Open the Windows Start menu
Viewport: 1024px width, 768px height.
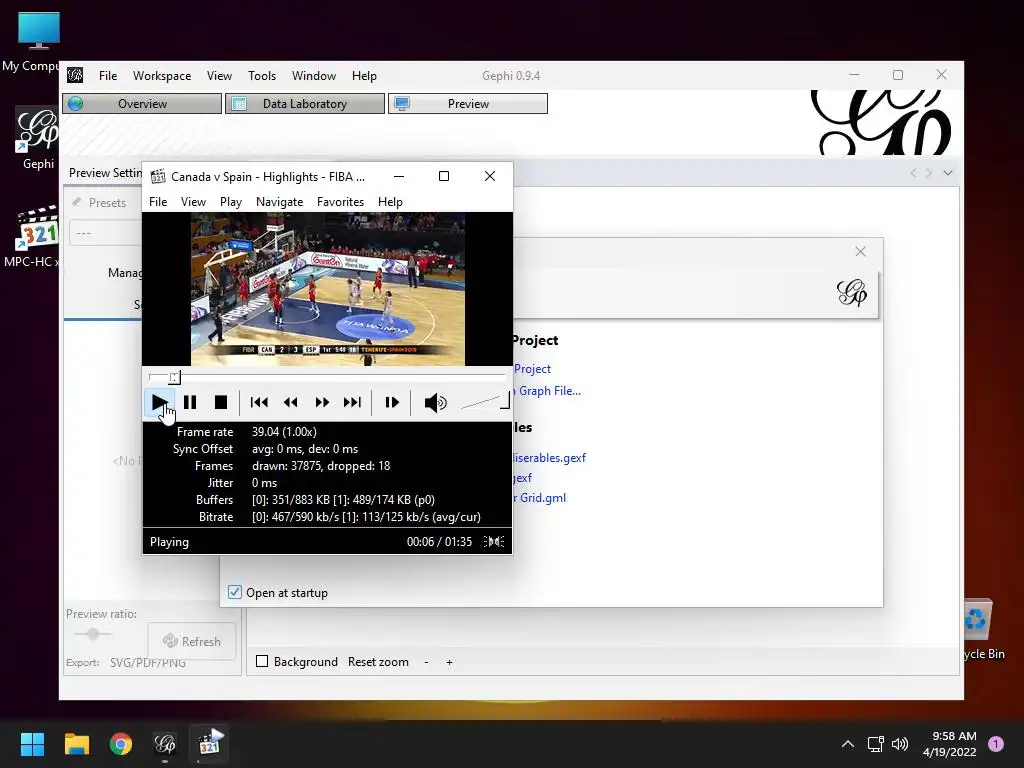32,744
